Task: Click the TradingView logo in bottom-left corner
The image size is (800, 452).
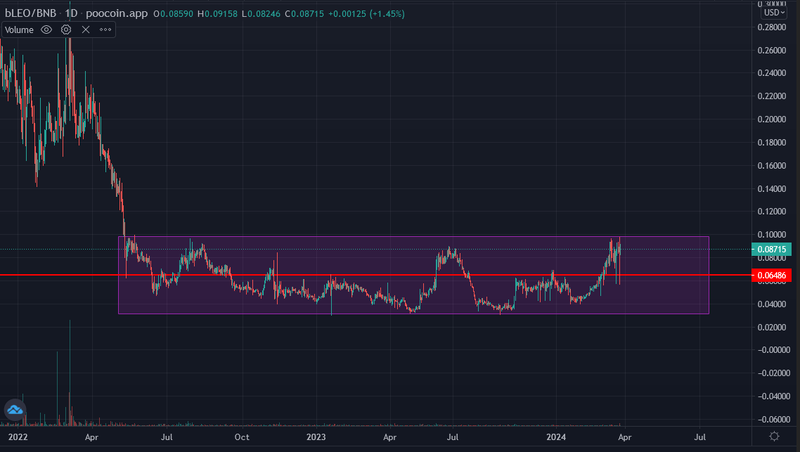Action: pos(15,409)
